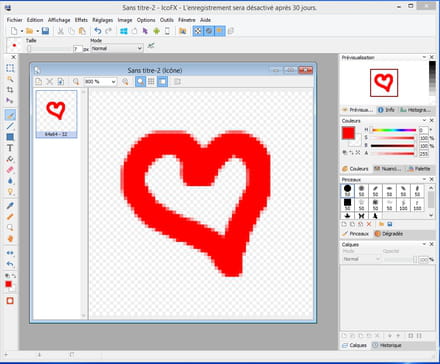
Task: Click the H hue rainbow slider
Action: 393,130
